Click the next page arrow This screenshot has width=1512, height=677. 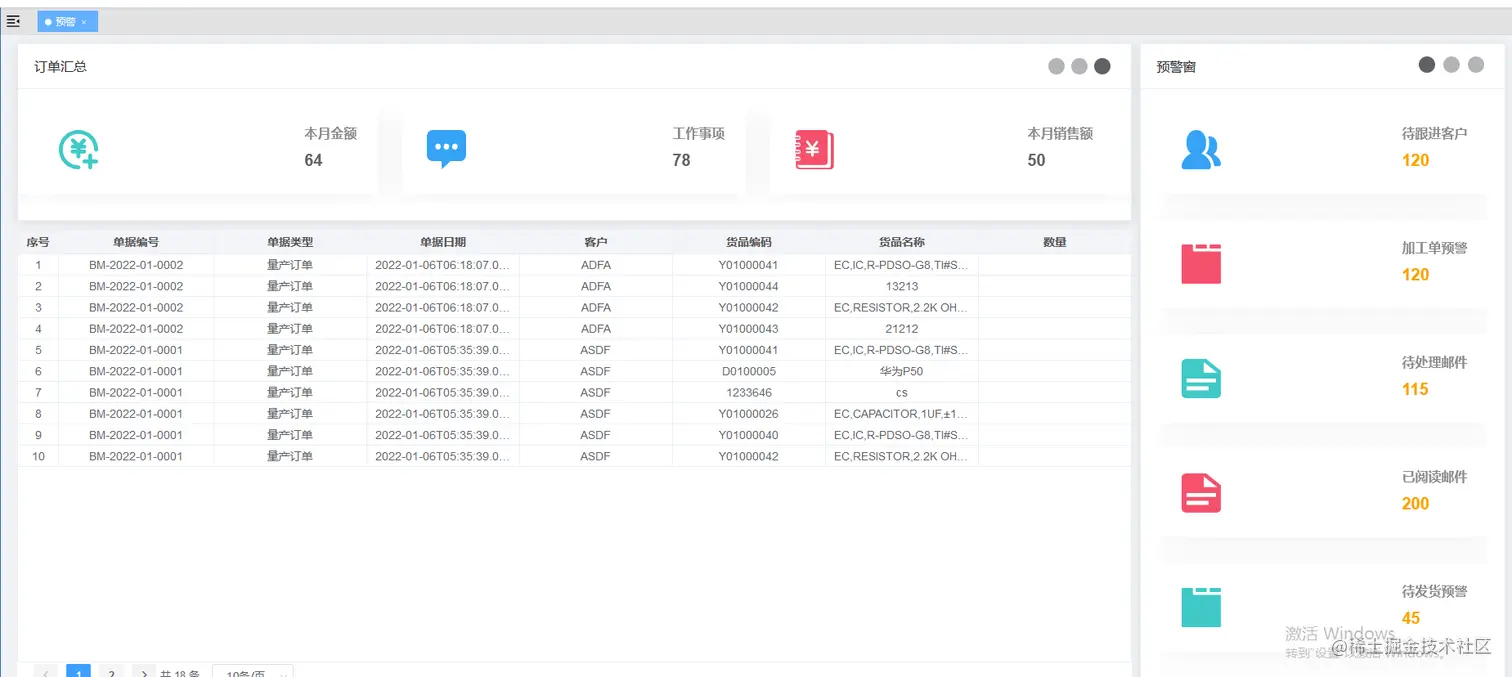(x=144, y=672)
